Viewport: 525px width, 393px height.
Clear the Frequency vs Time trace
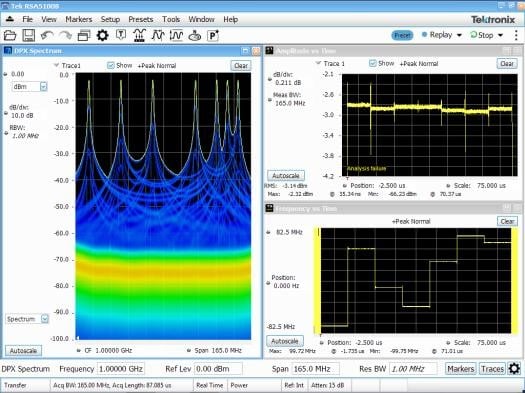click(507, 221)
